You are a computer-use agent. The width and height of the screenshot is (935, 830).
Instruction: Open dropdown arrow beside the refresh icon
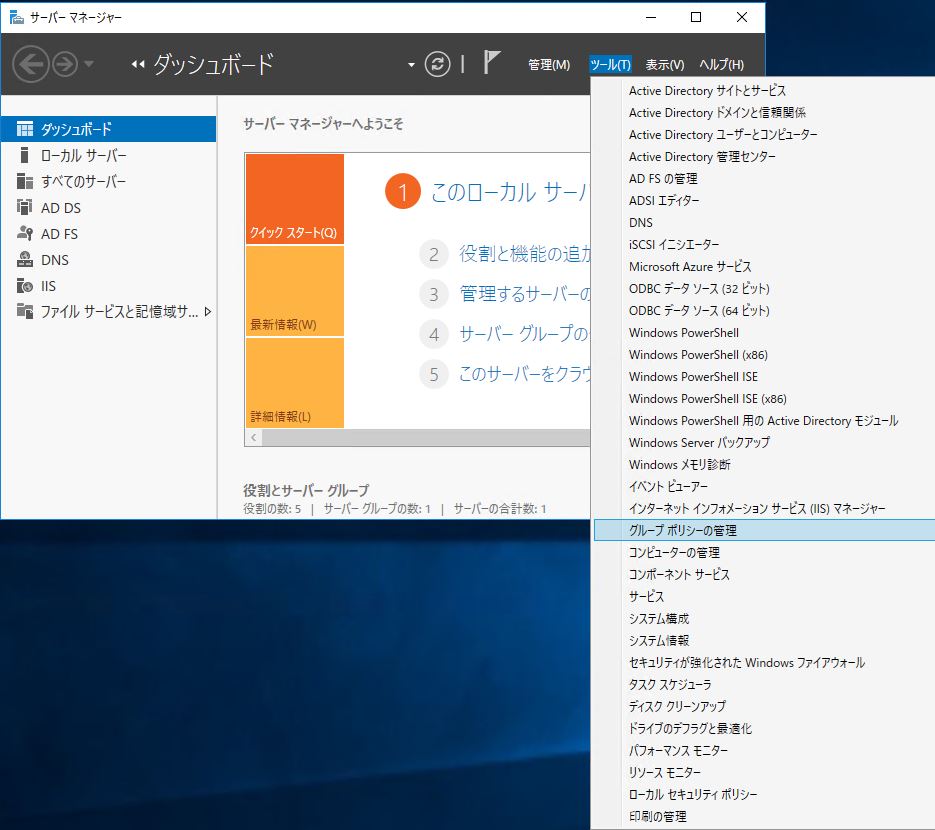click(411, 65)
